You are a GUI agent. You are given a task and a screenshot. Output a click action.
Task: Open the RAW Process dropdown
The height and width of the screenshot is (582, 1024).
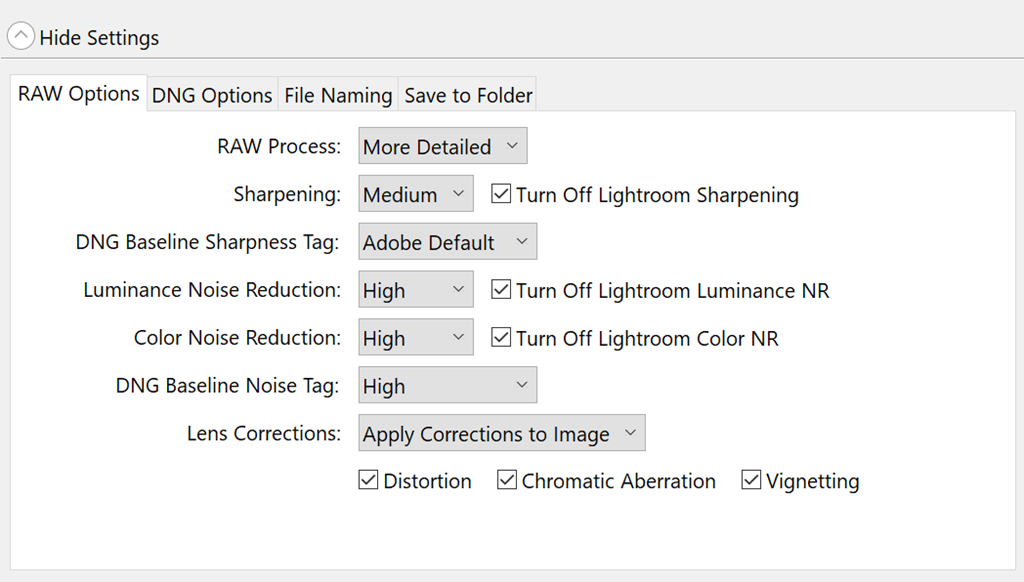[x=442, y=146]
